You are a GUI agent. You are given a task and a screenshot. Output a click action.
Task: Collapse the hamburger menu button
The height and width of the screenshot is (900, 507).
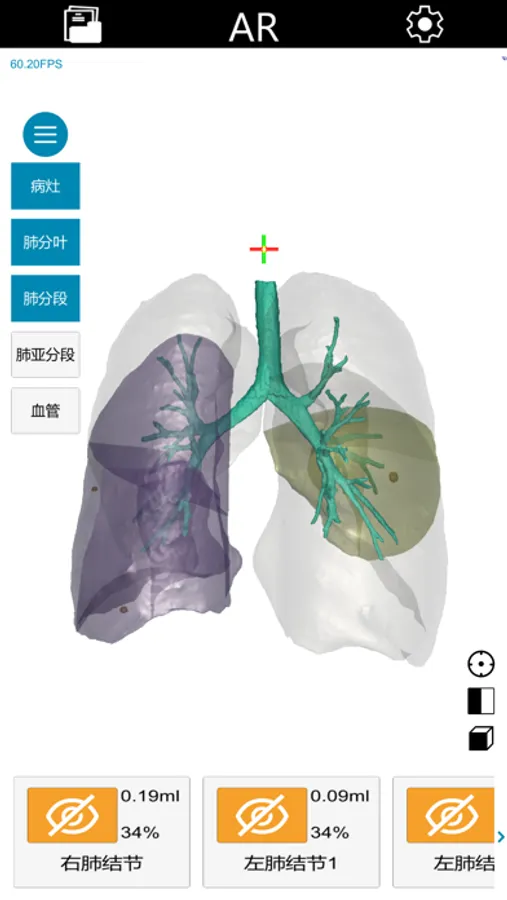click(x=45, y=134)
